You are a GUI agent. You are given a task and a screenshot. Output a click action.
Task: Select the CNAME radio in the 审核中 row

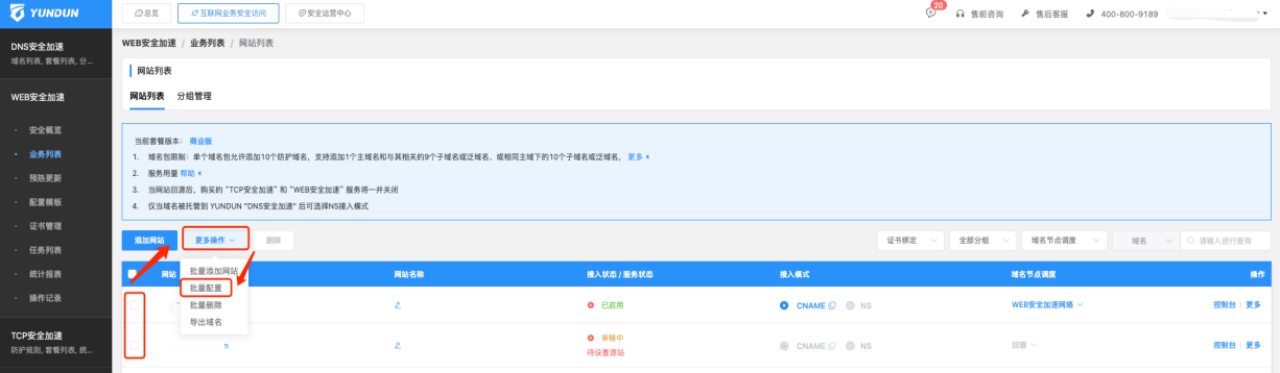(784, 346)
